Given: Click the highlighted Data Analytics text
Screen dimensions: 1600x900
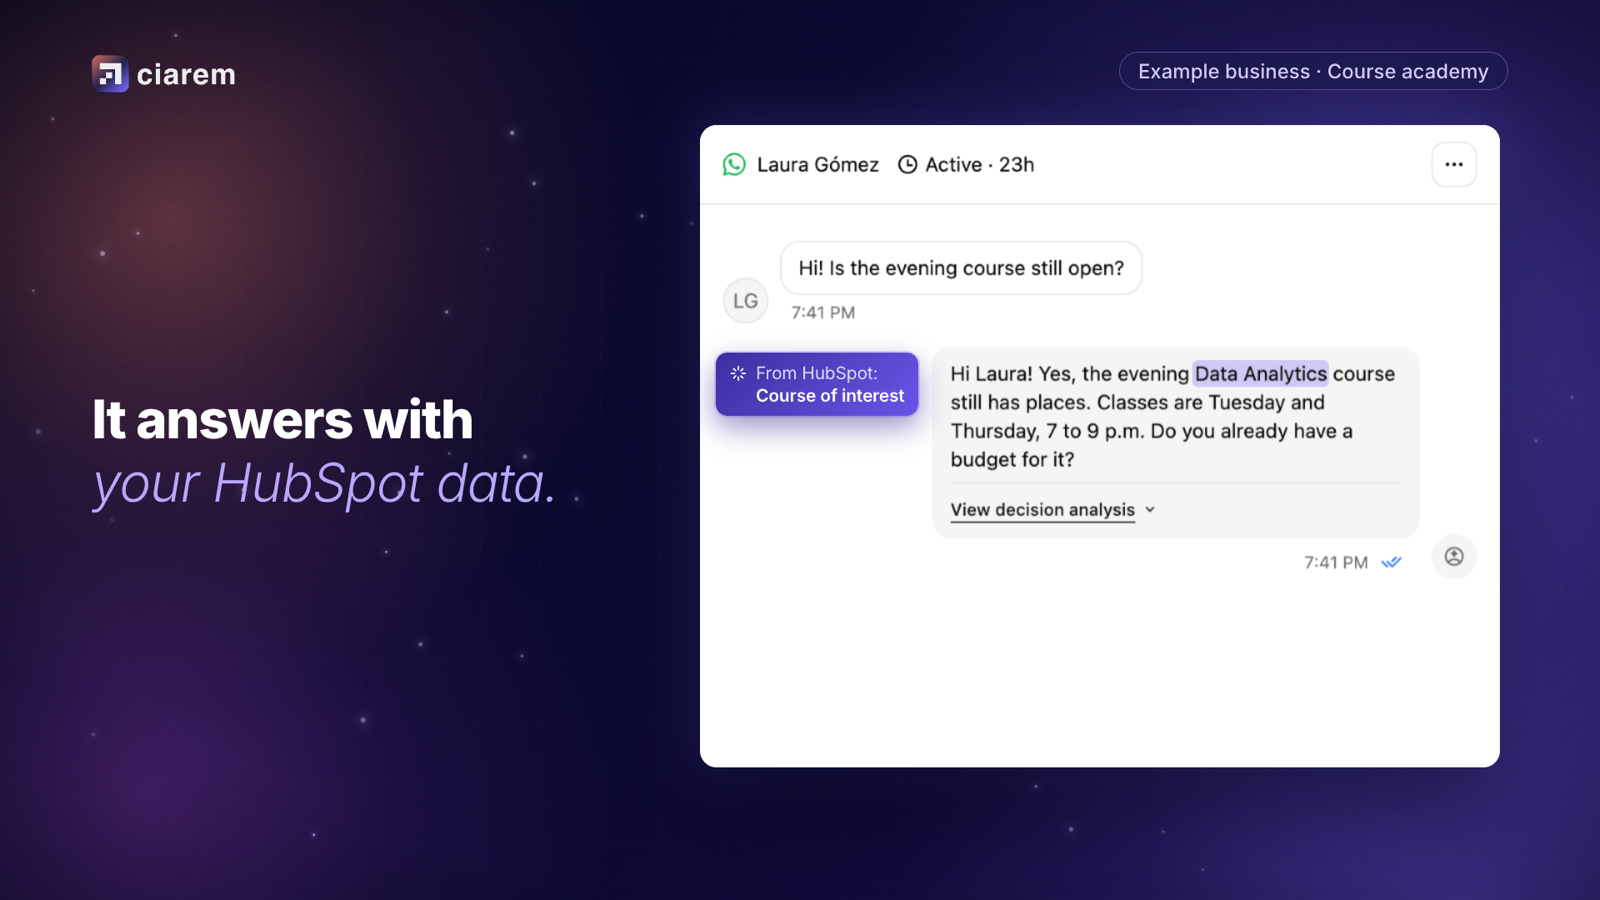Looking at the screenshot, I should pyautogui.click(x=1260, y=373).
